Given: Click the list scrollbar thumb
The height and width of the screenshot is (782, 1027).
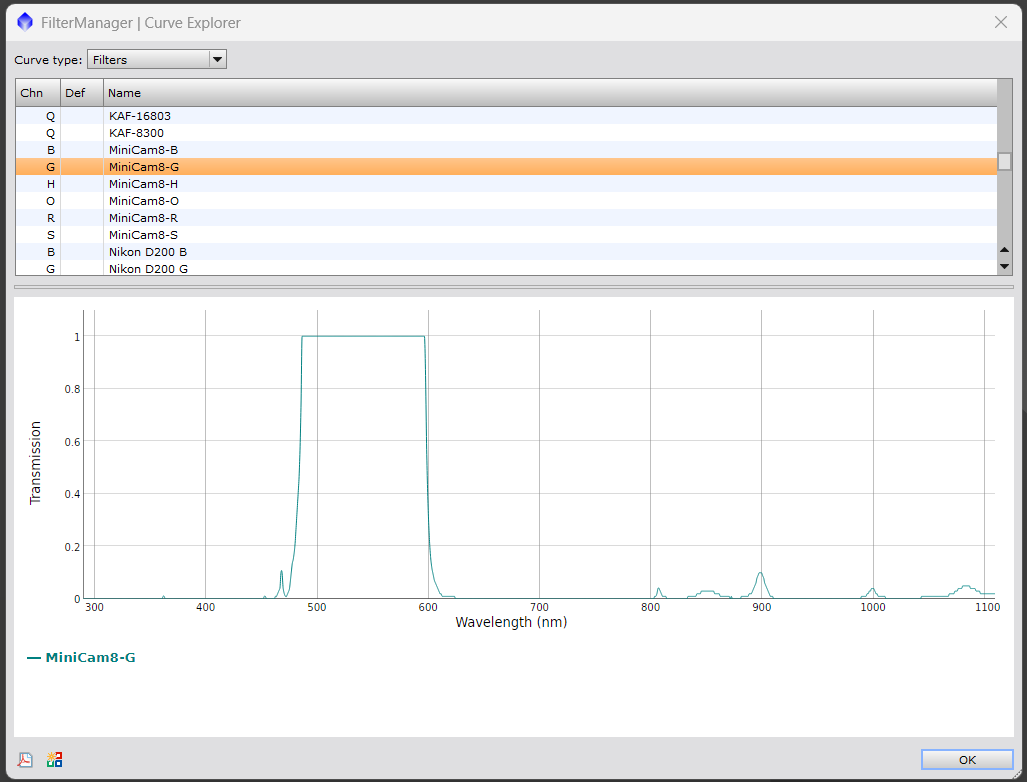Looking at the screenshot, I should [x=1004, y=161].
